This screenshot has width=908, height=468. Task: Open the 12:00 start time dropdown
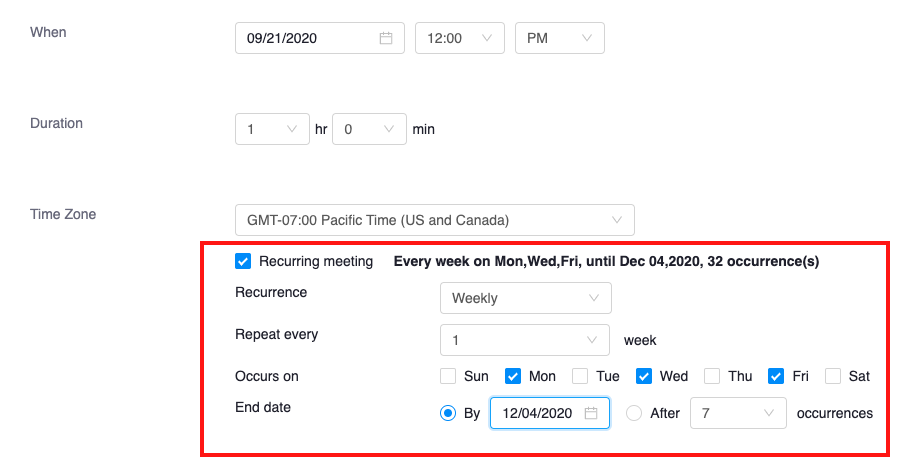pos(459,38)
